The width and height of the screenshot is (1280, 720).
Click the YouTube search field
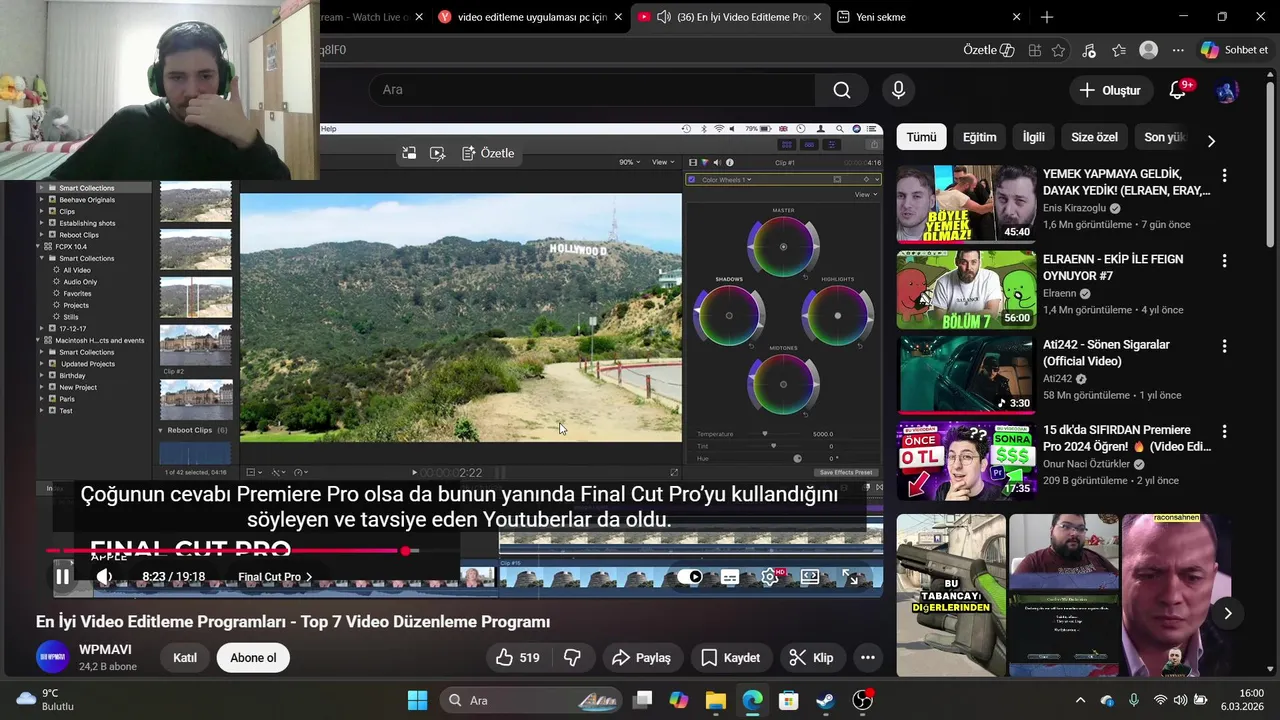590,90
